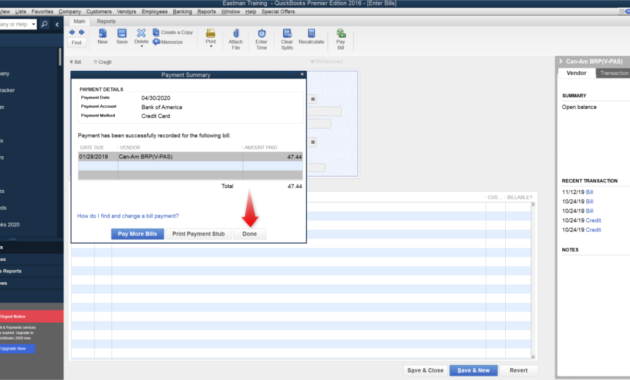Click the Print icon
Image resolution: width=630 pixels, height=380 pixels.
[x=211, y=33]
